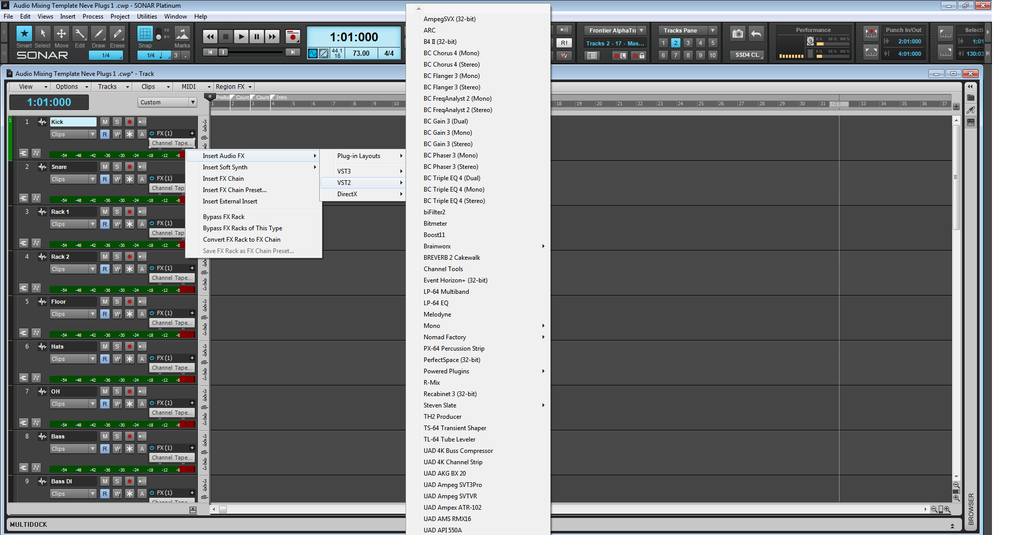
Task: Click the Kick track name field
Action: (72, 122)
